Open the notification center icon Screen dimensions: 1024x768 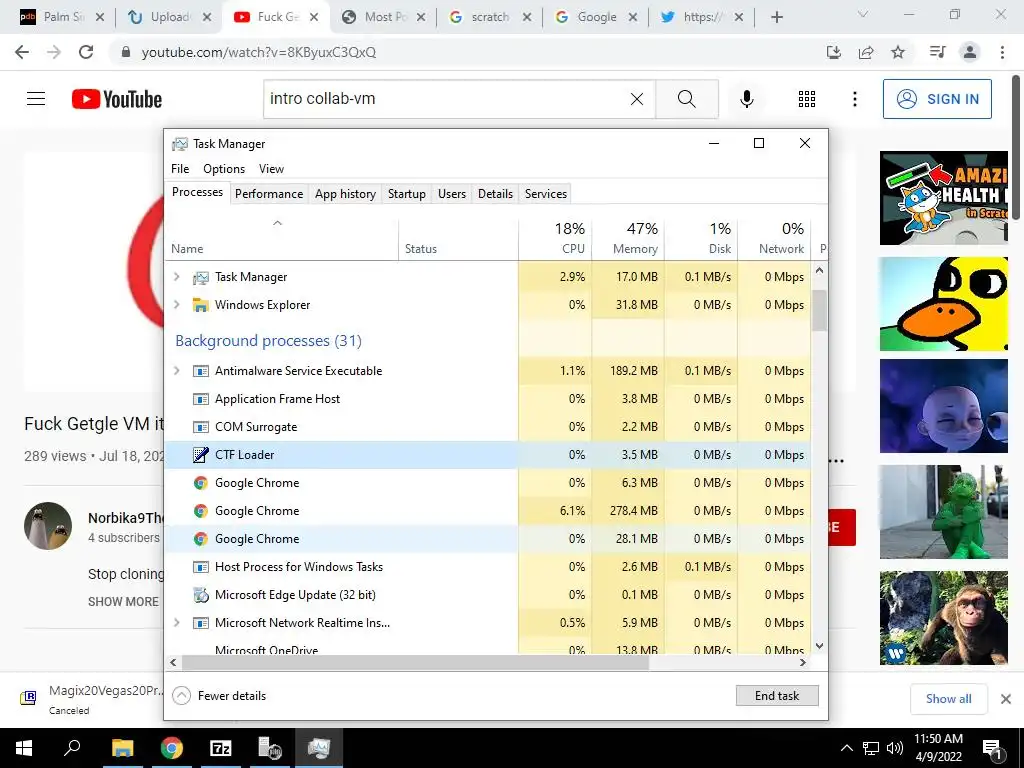click(x=993, y=749)
